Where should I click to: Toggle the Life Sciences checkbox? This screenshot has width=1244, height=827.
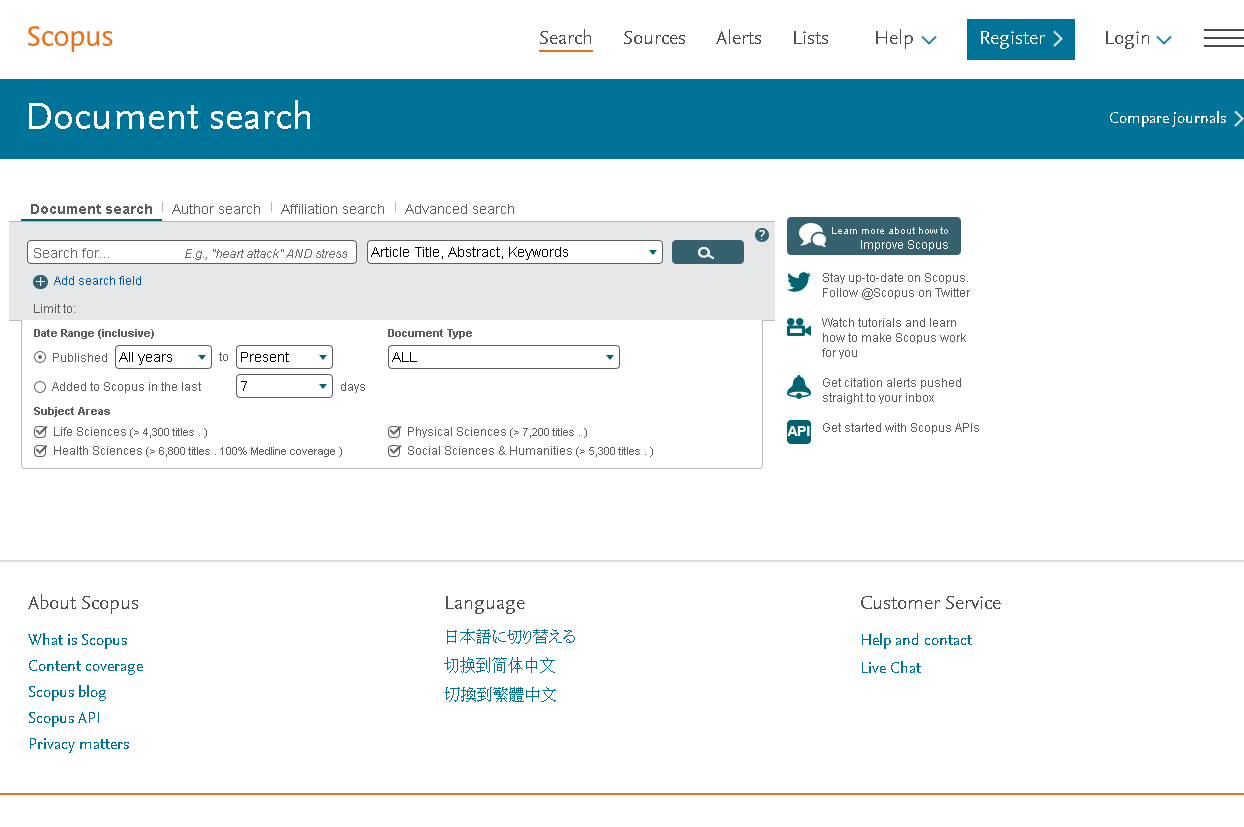pyautogui.click(x=41, y=432)
